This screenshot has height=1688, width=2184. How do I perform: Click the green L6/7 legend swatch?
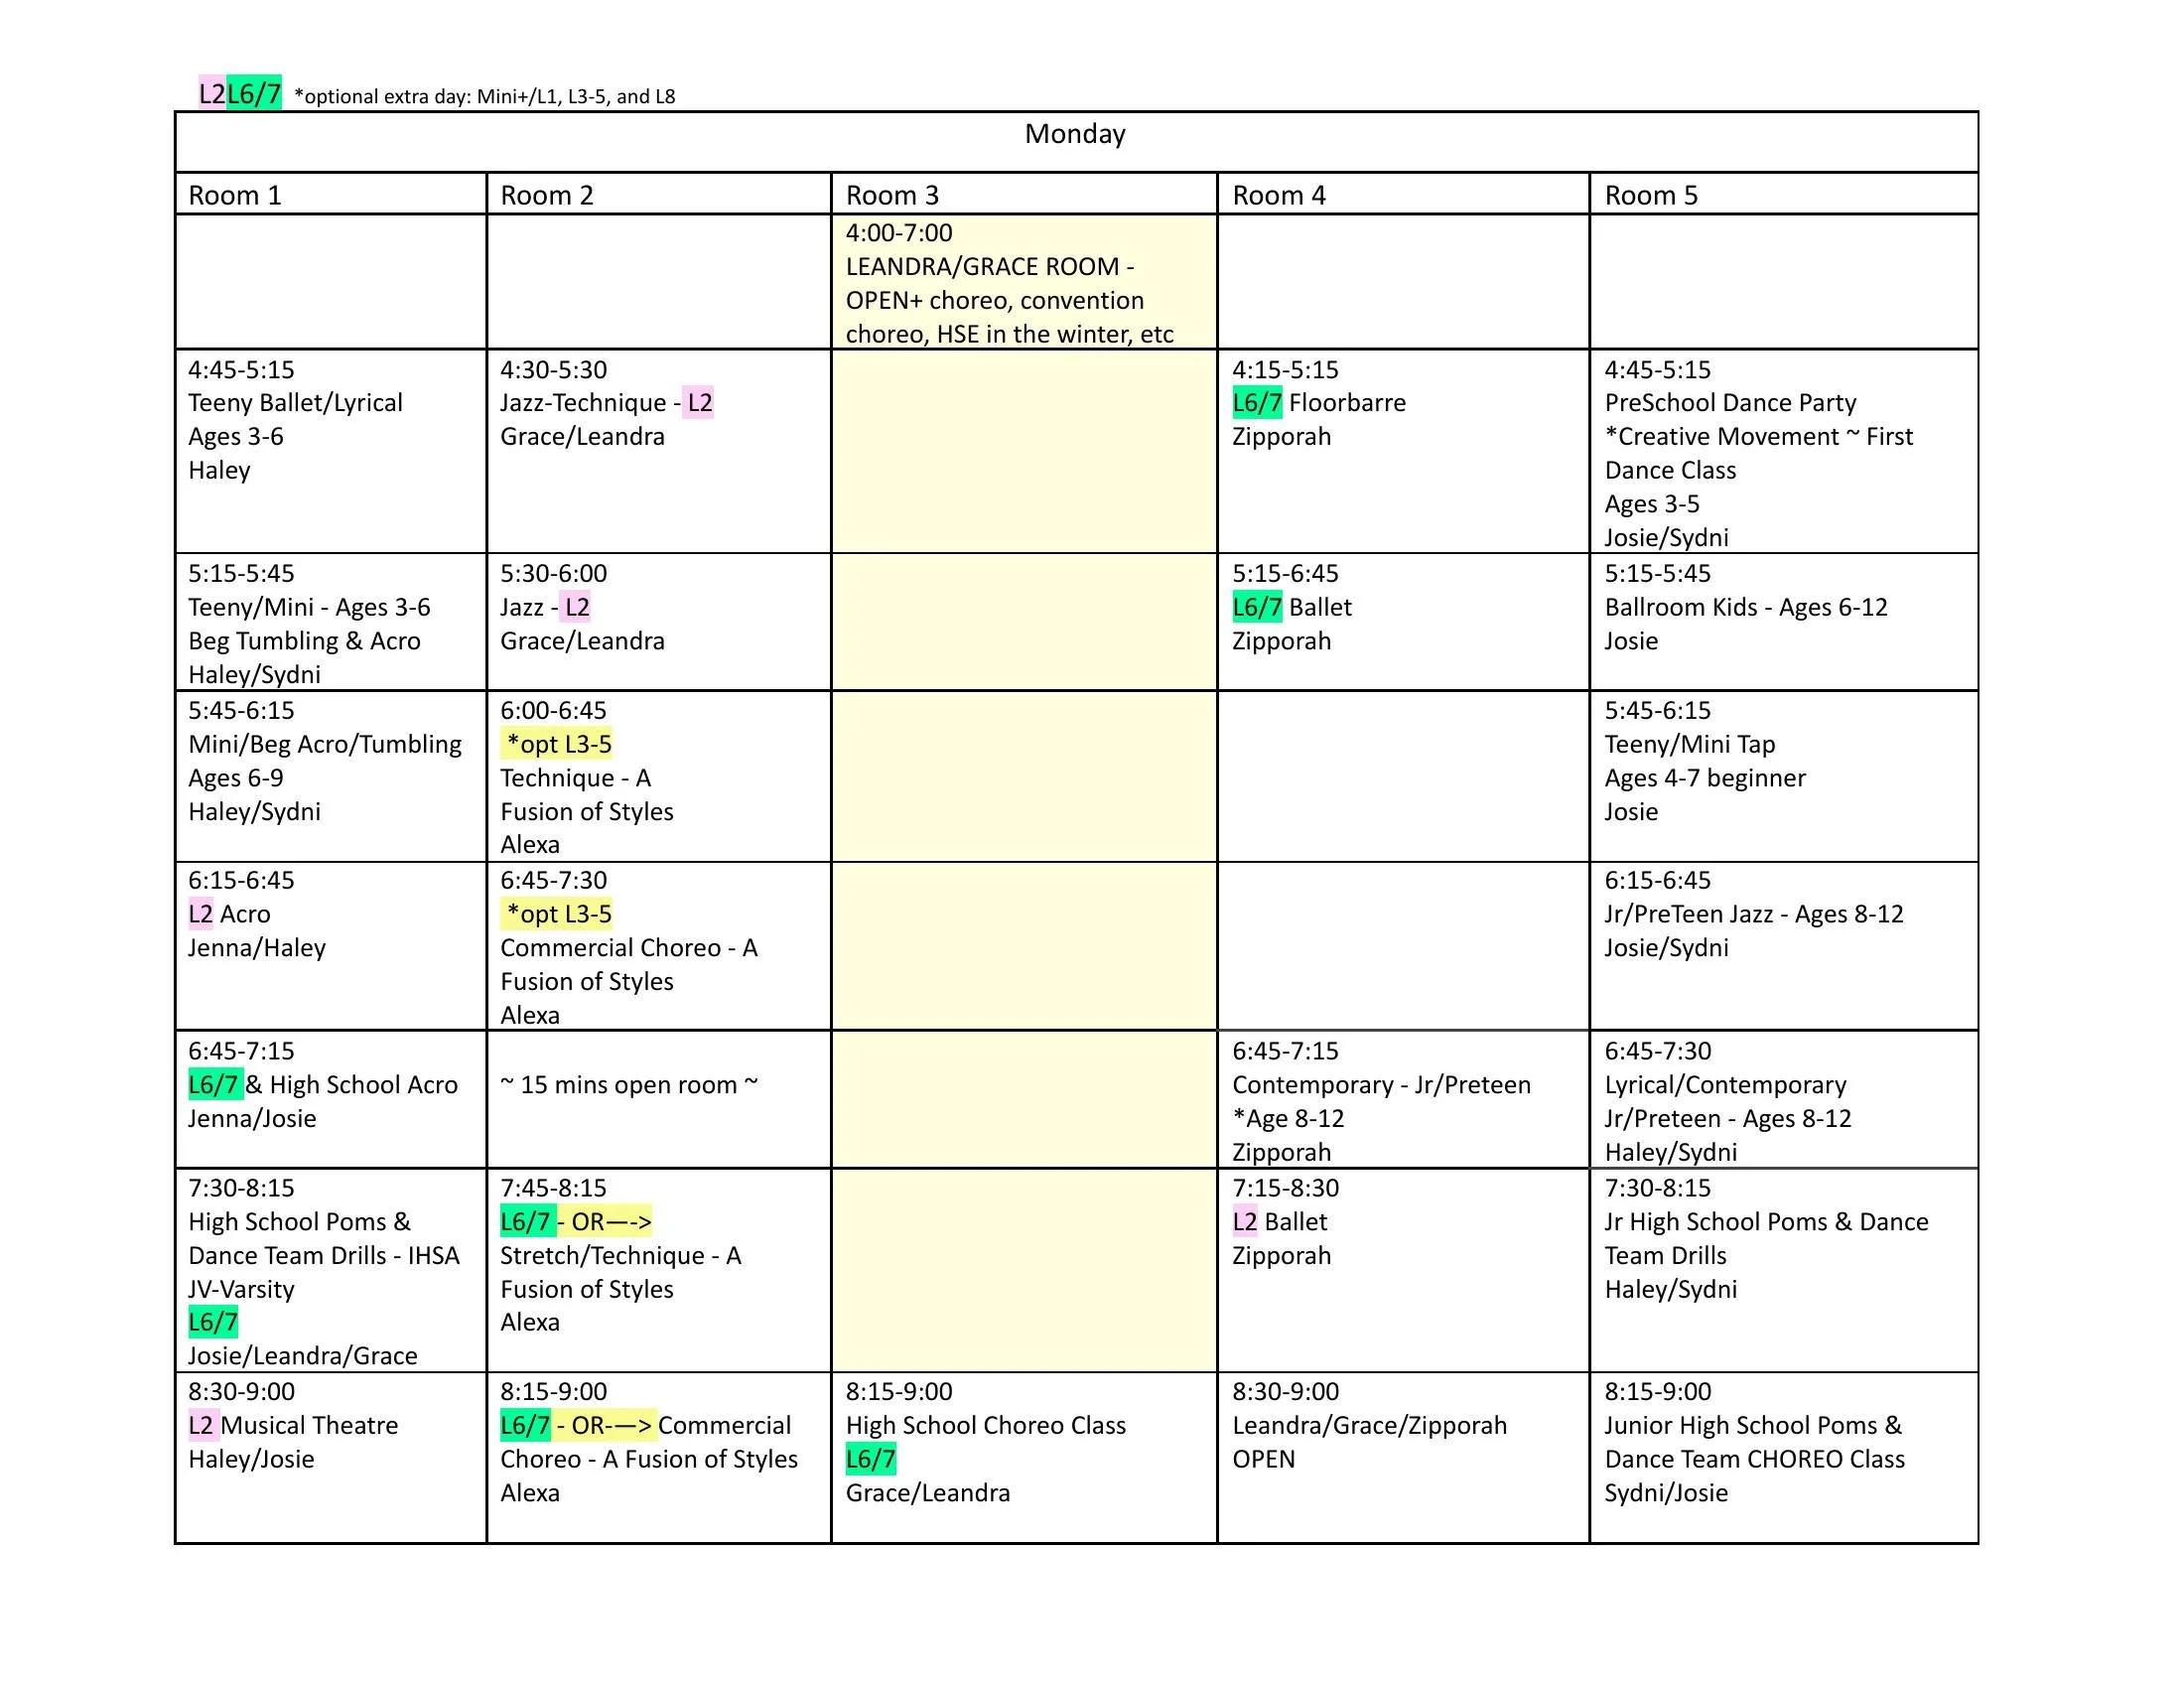254,94
